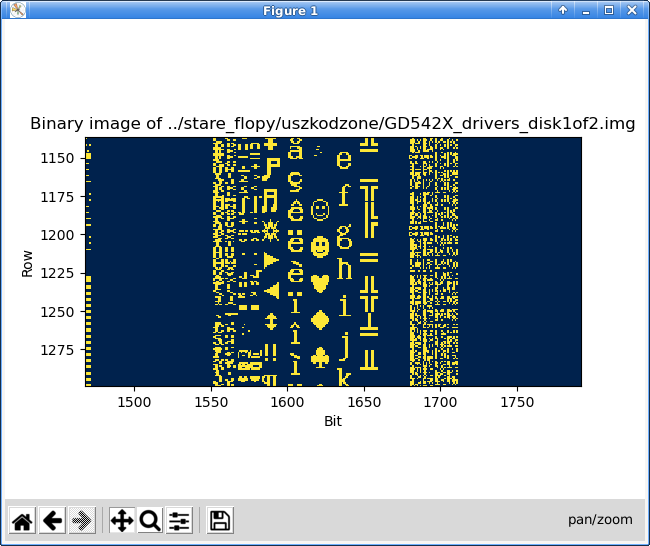Open the matplotlib window menu icon in the title bar
Screen dimensions: 650x546
(18, 10)
